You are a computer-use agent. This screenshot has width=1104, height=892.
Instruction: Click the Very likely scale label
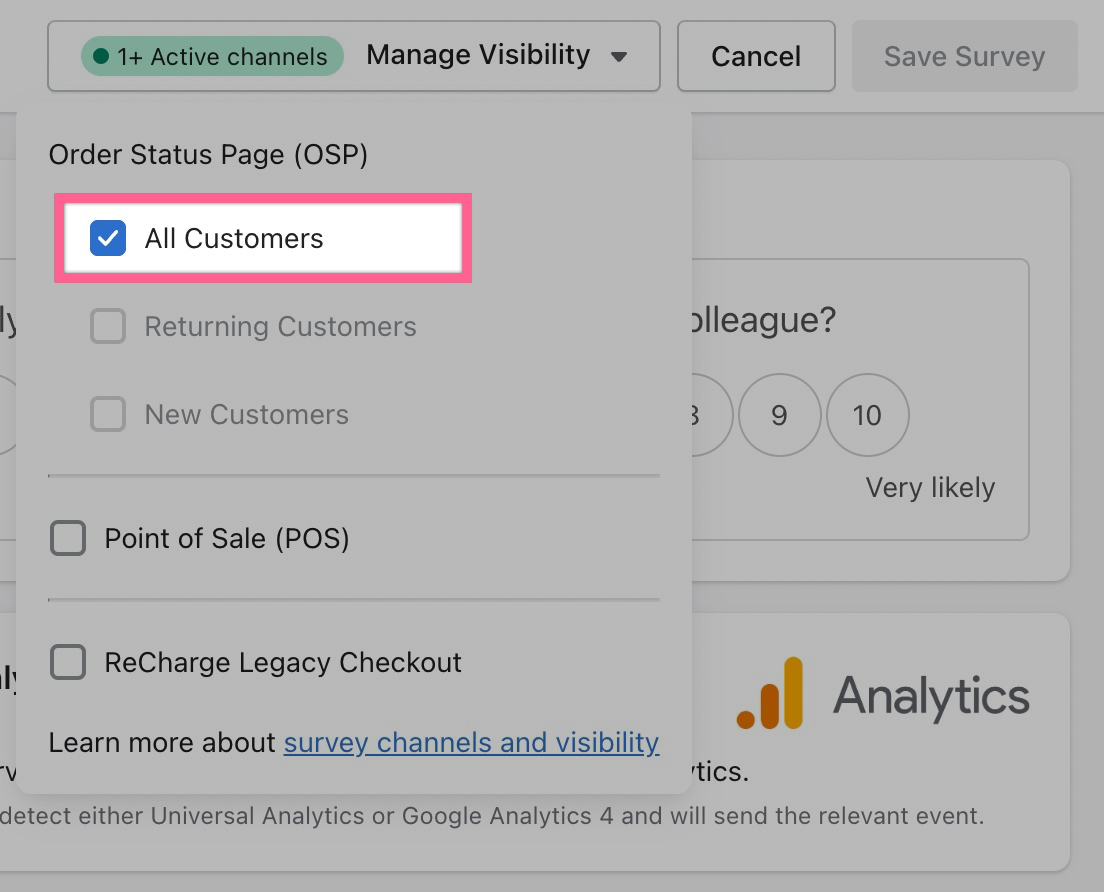tap(930, 488)
